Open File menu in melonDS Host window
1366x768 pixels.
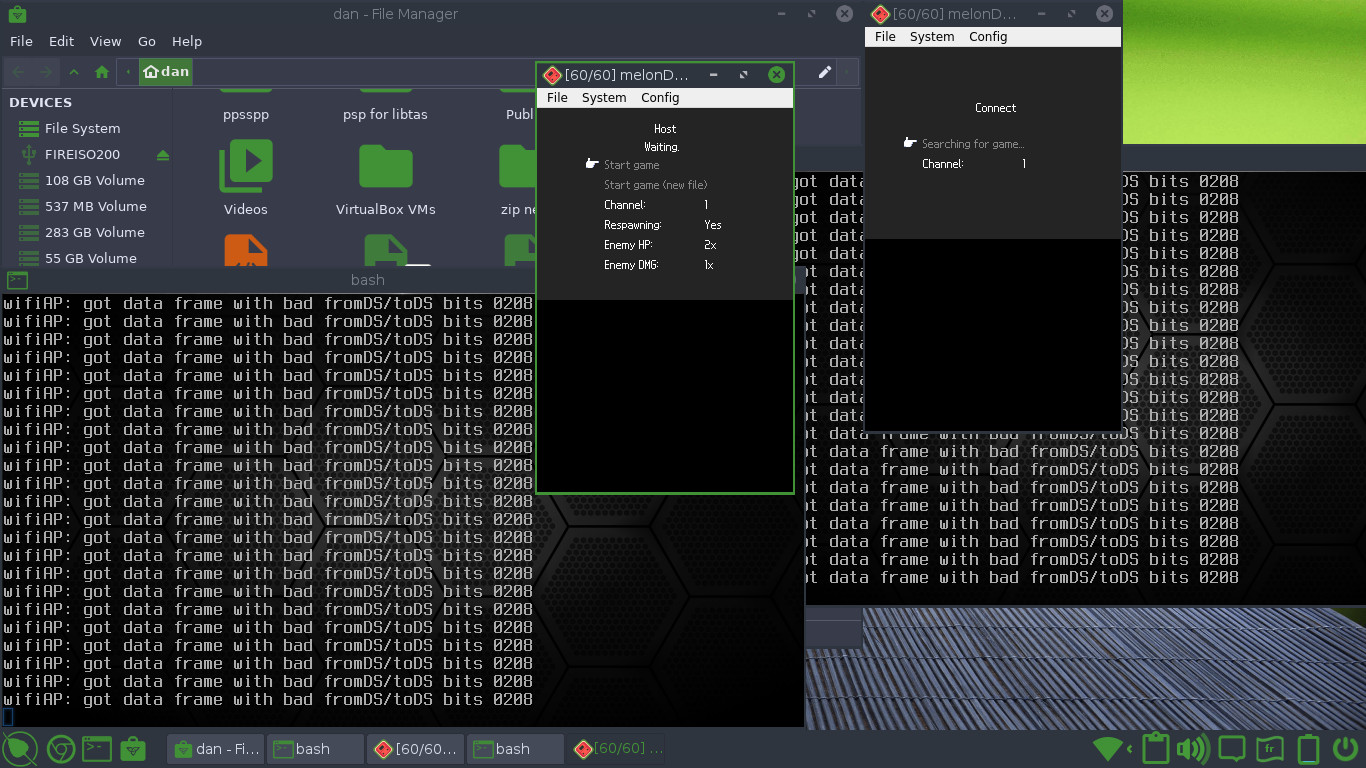557,97
